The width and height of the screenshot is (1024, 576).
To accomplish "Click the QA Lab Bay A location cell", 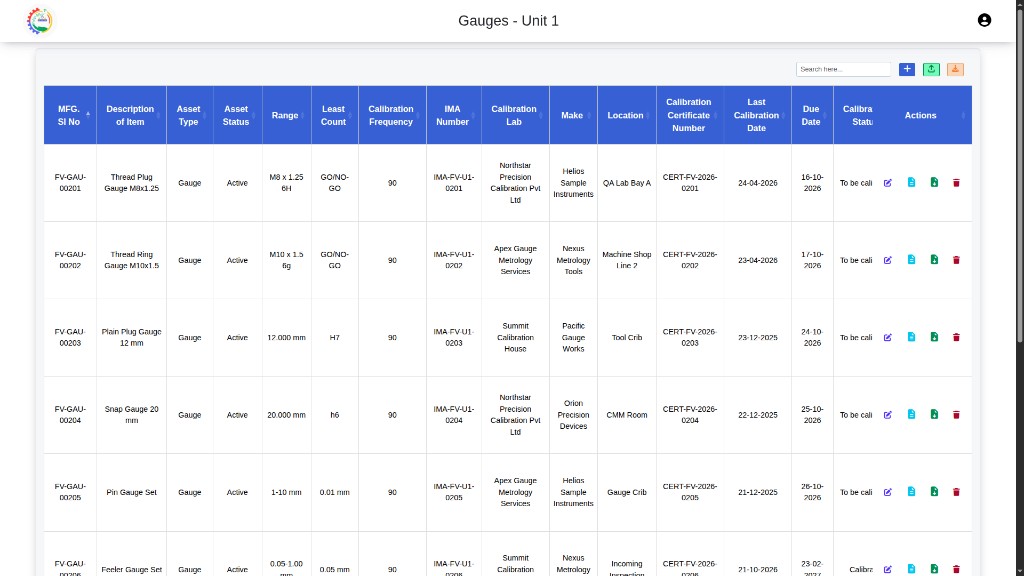I will (x=626, y=183).
